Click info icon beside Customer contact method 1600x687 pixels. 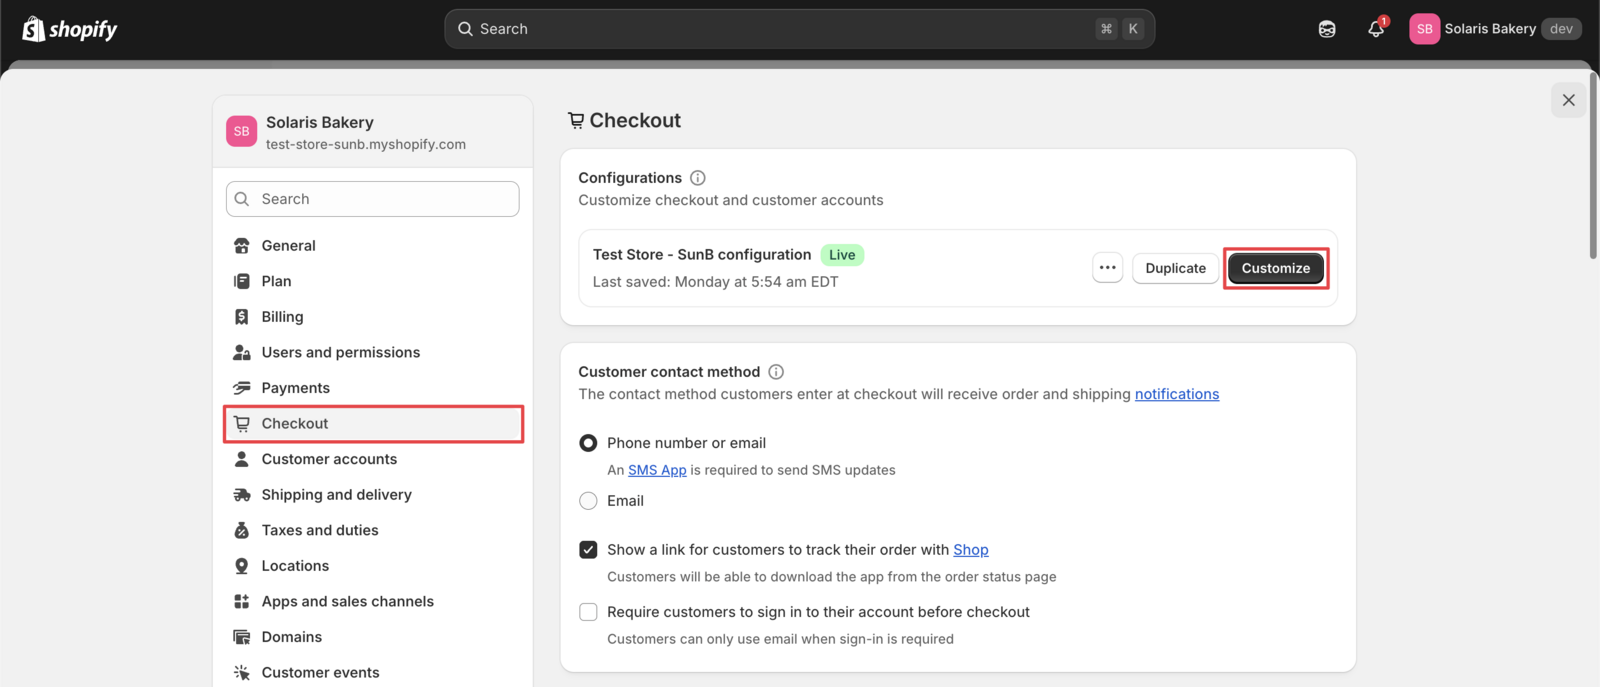coord(776,372)
